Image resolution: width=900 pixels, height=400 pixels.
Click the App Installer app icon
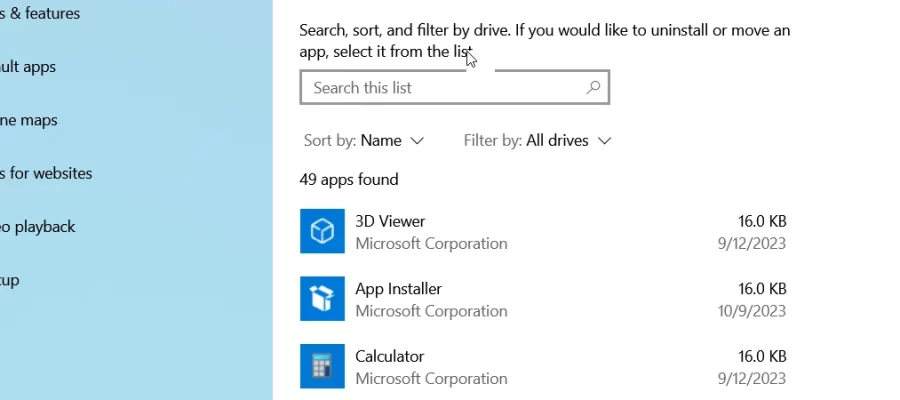322,299
